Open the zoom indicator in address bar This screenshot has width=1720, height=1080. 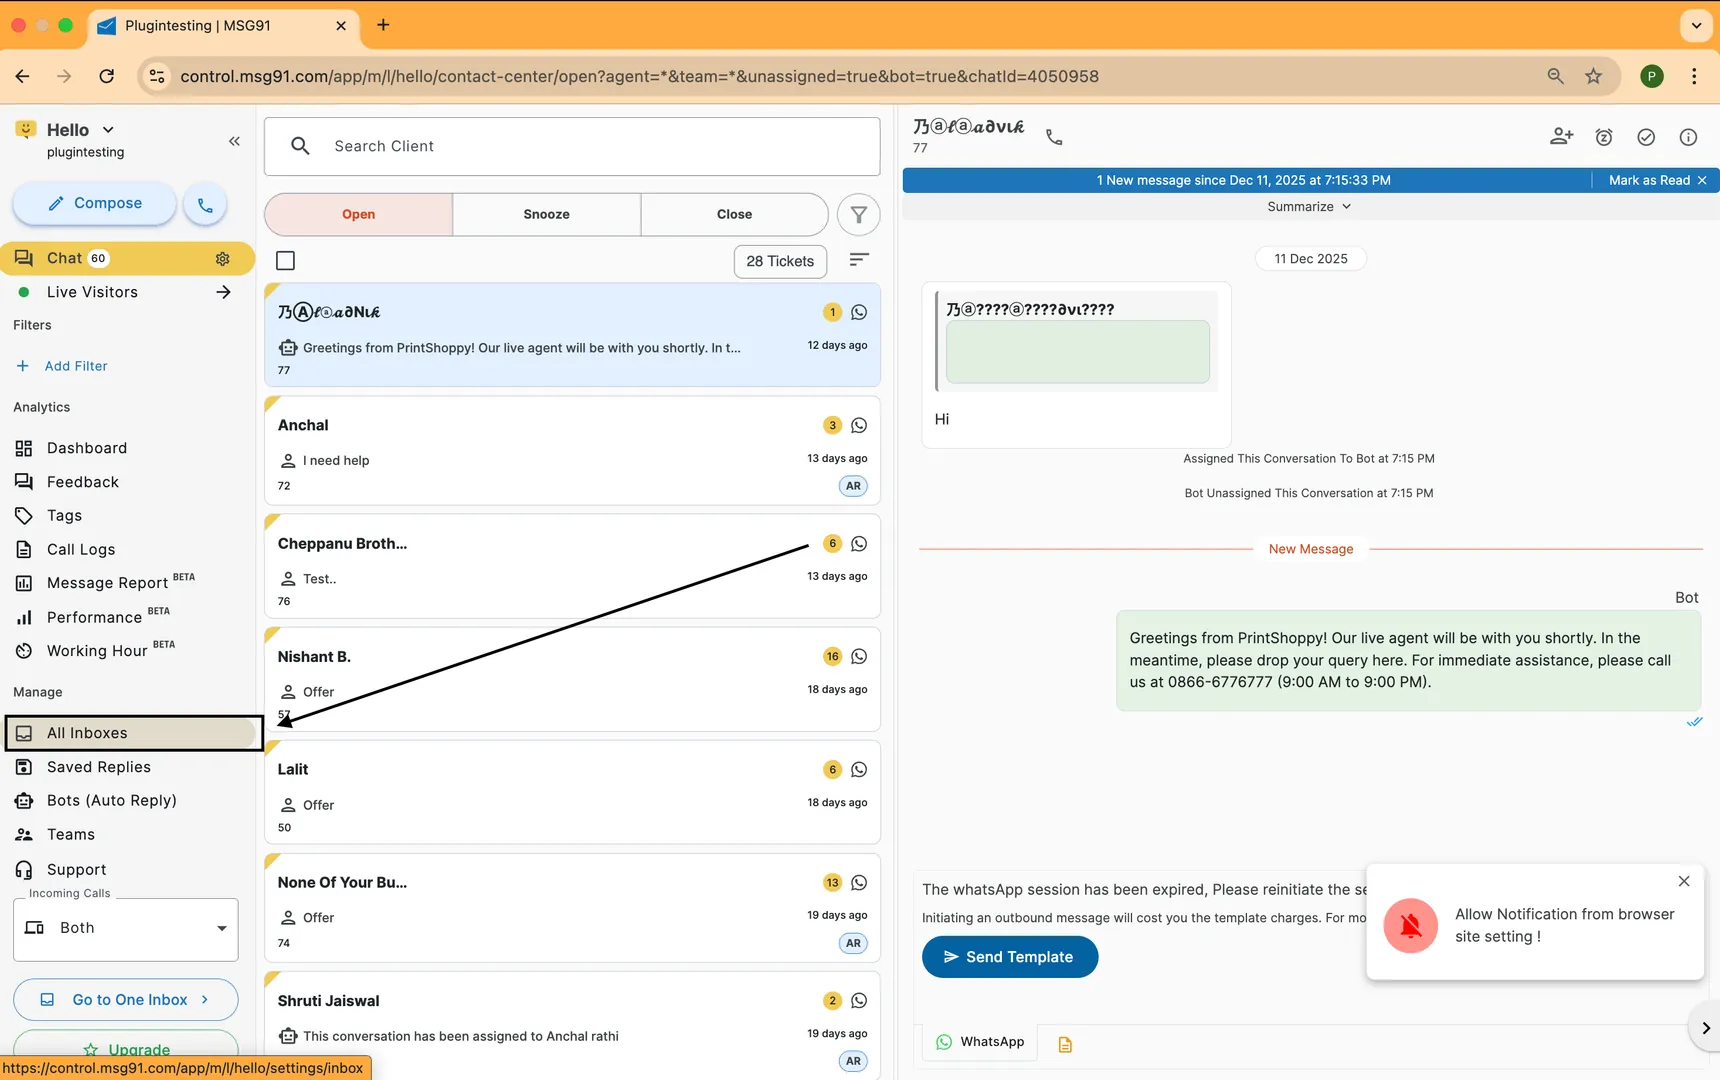click(1556, 76)
